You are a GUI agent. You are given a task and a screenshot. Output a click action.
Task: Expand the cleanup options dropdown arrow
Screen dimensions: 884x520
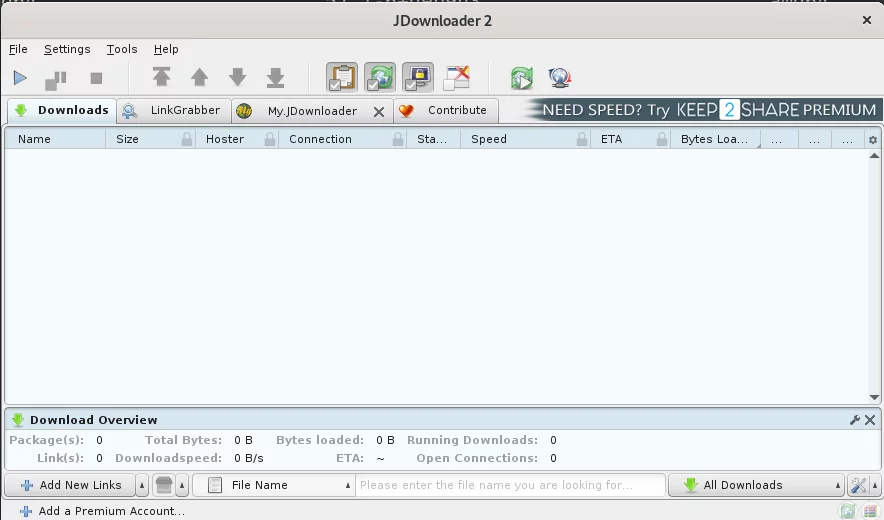pyautogui.click(x=182, y=485)
